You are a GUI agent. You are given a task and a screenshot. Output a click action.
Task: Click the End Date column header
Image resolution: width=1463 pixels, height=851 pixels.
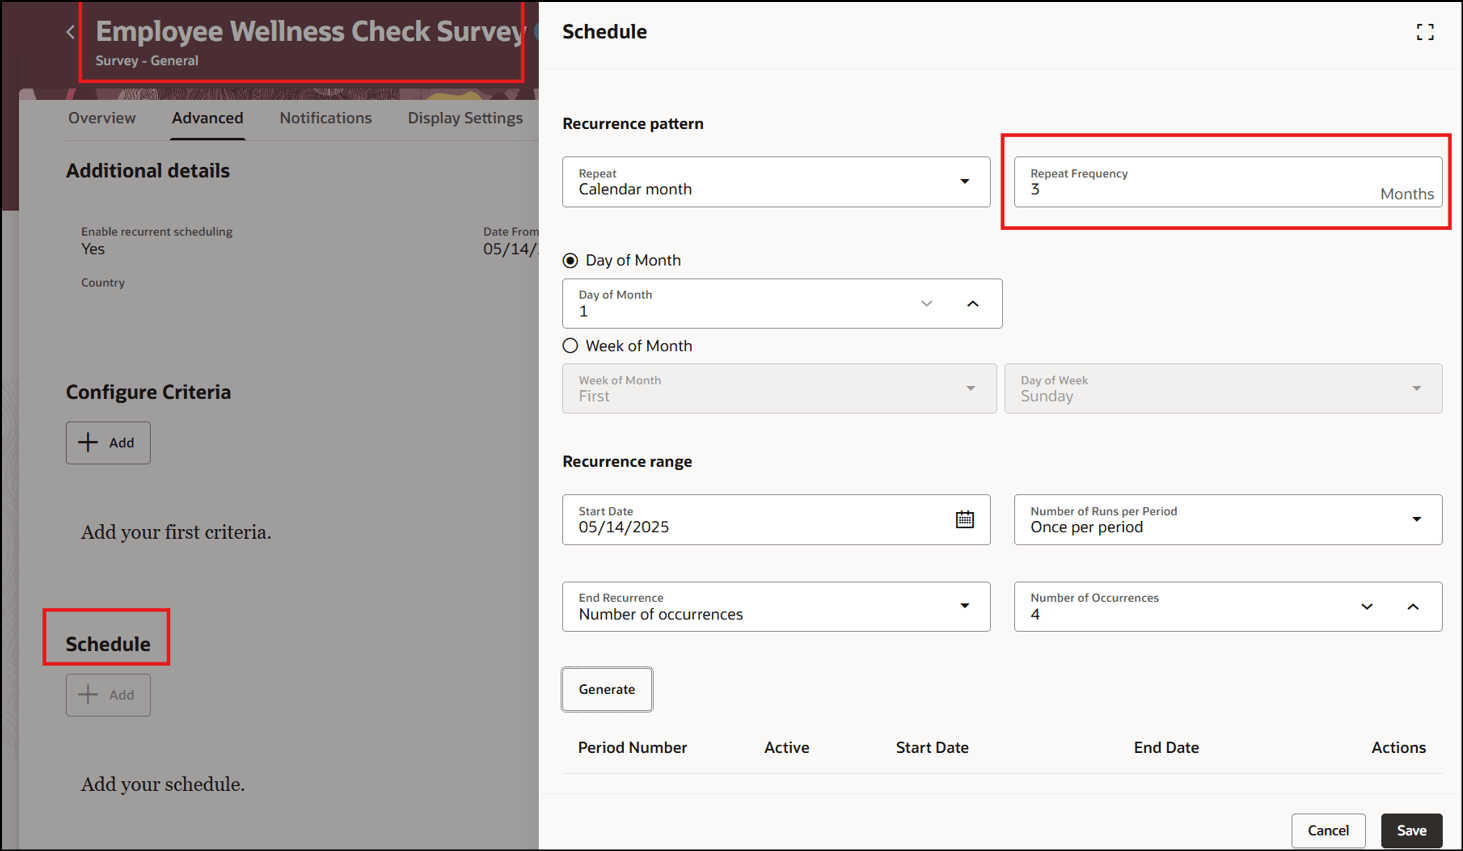coord(1166,747)
